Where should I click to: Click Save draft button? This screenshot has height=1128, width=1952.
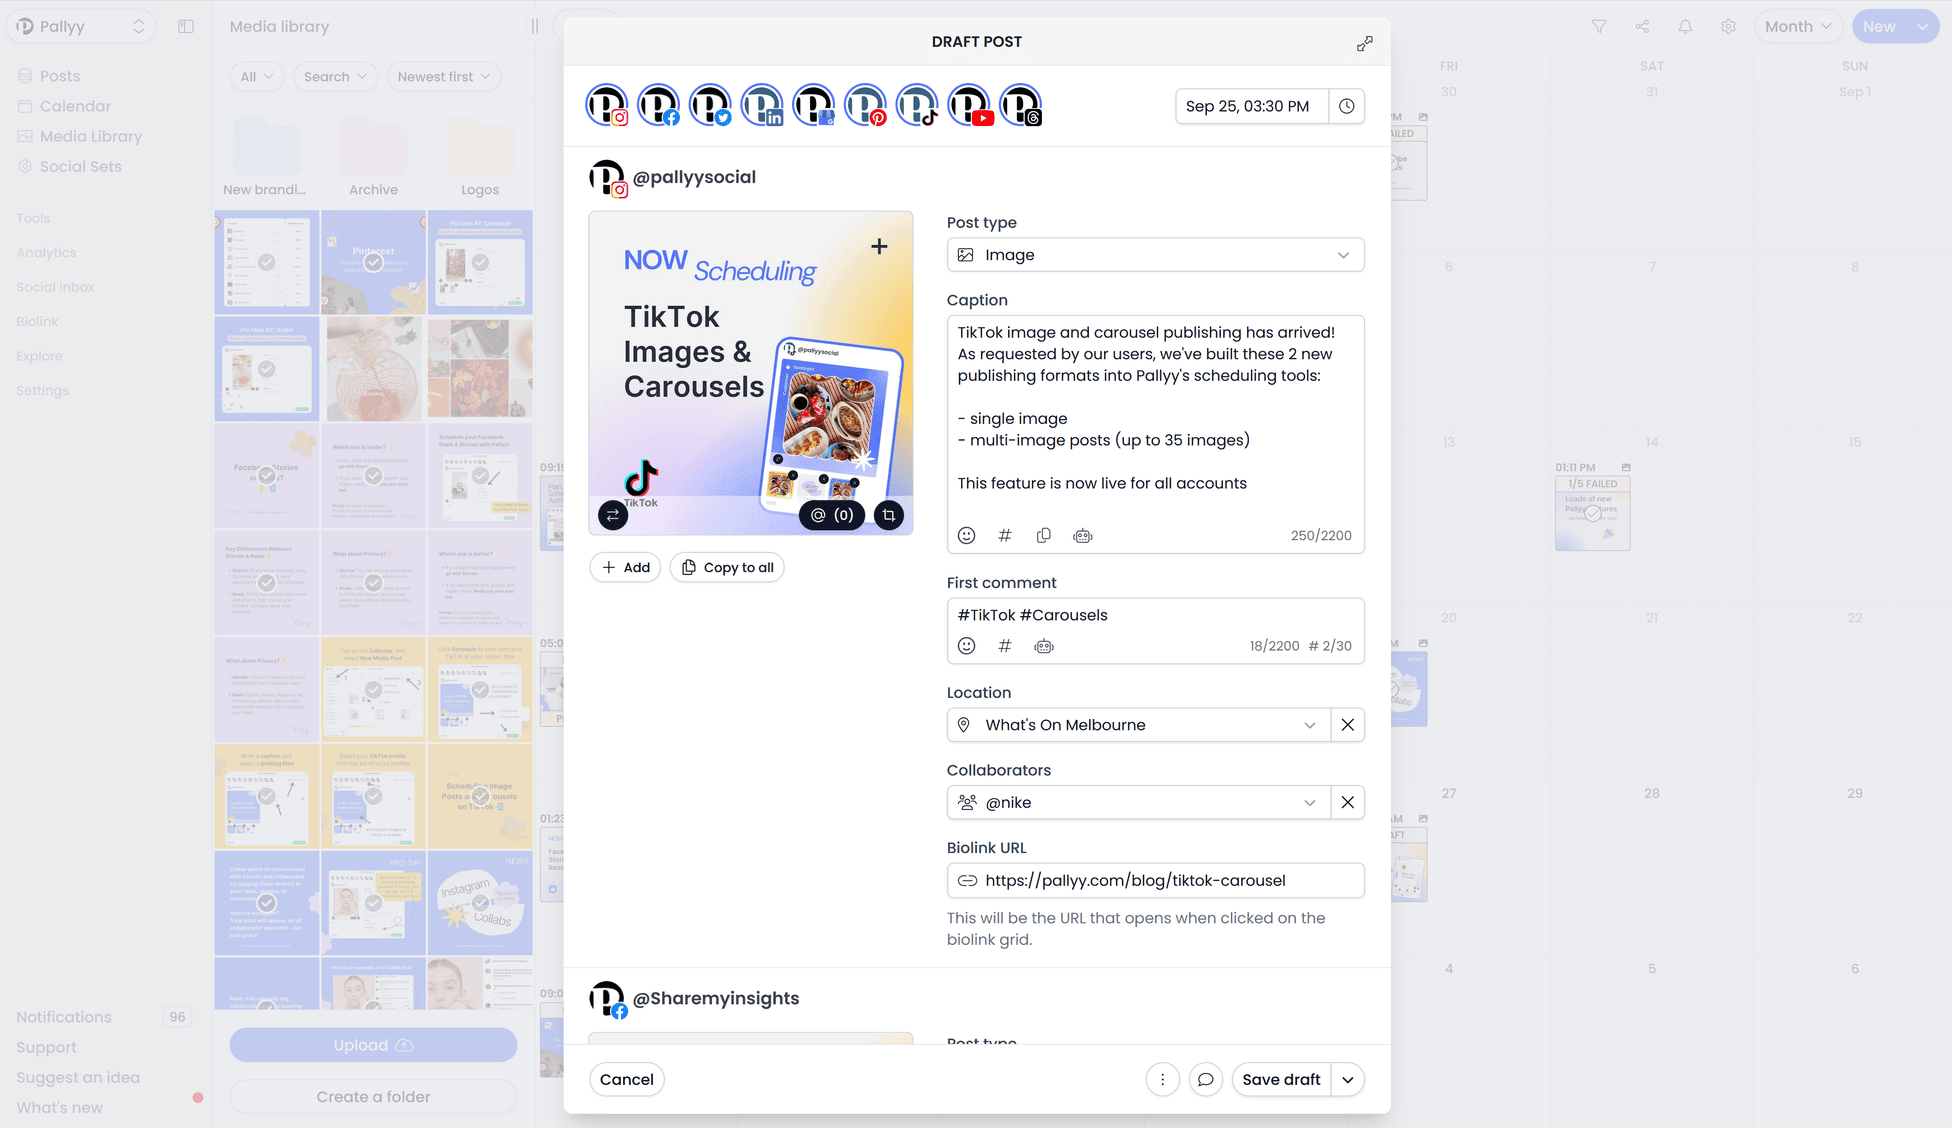[x=1278, y=1080]
